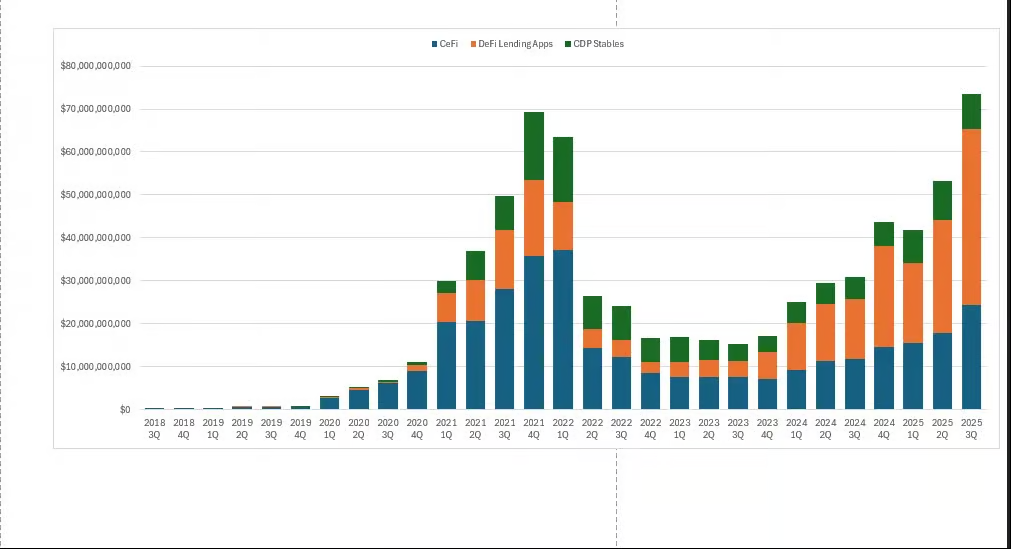Select the CDP Stables legend label
This screenshot has width=1011, height=549.
pos(599,44)
